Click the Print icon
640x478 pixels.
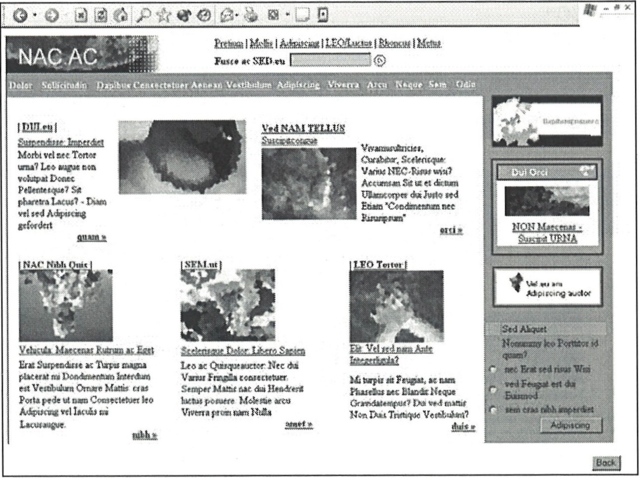(x=251, y=16)
